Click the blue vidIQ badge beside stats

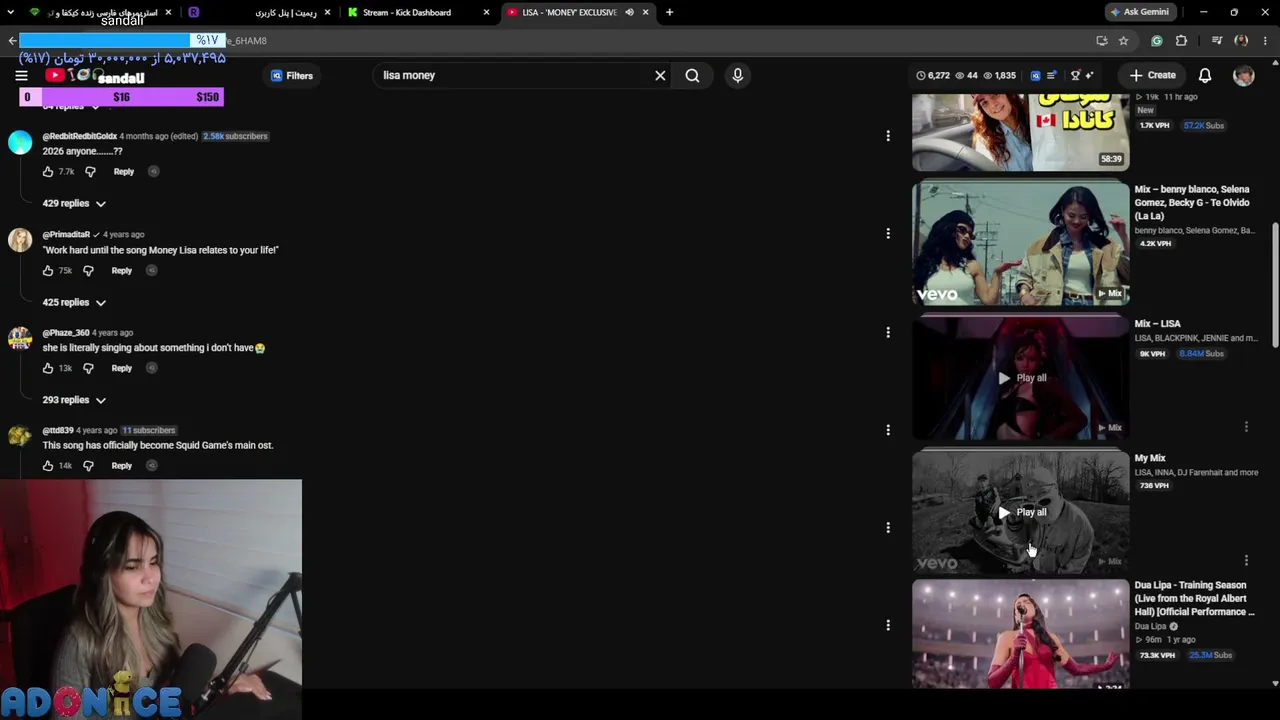pyautogui.click(x=1035, y=75)
